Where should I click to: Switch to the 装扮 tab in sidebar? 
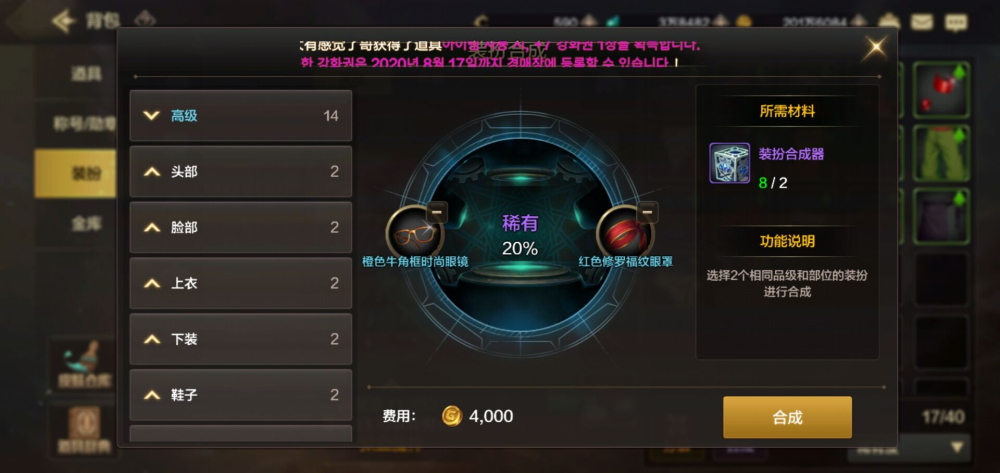click(75, 173)
